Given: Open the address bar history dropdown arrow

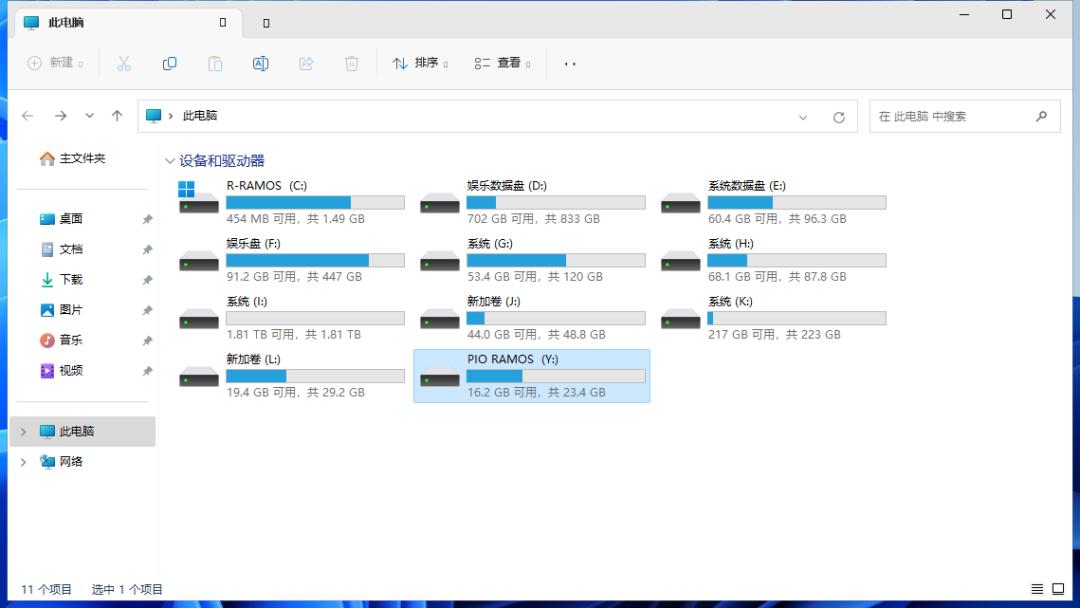Looking at the screenshot, I should pyautogui.click(x=804, y=116).
